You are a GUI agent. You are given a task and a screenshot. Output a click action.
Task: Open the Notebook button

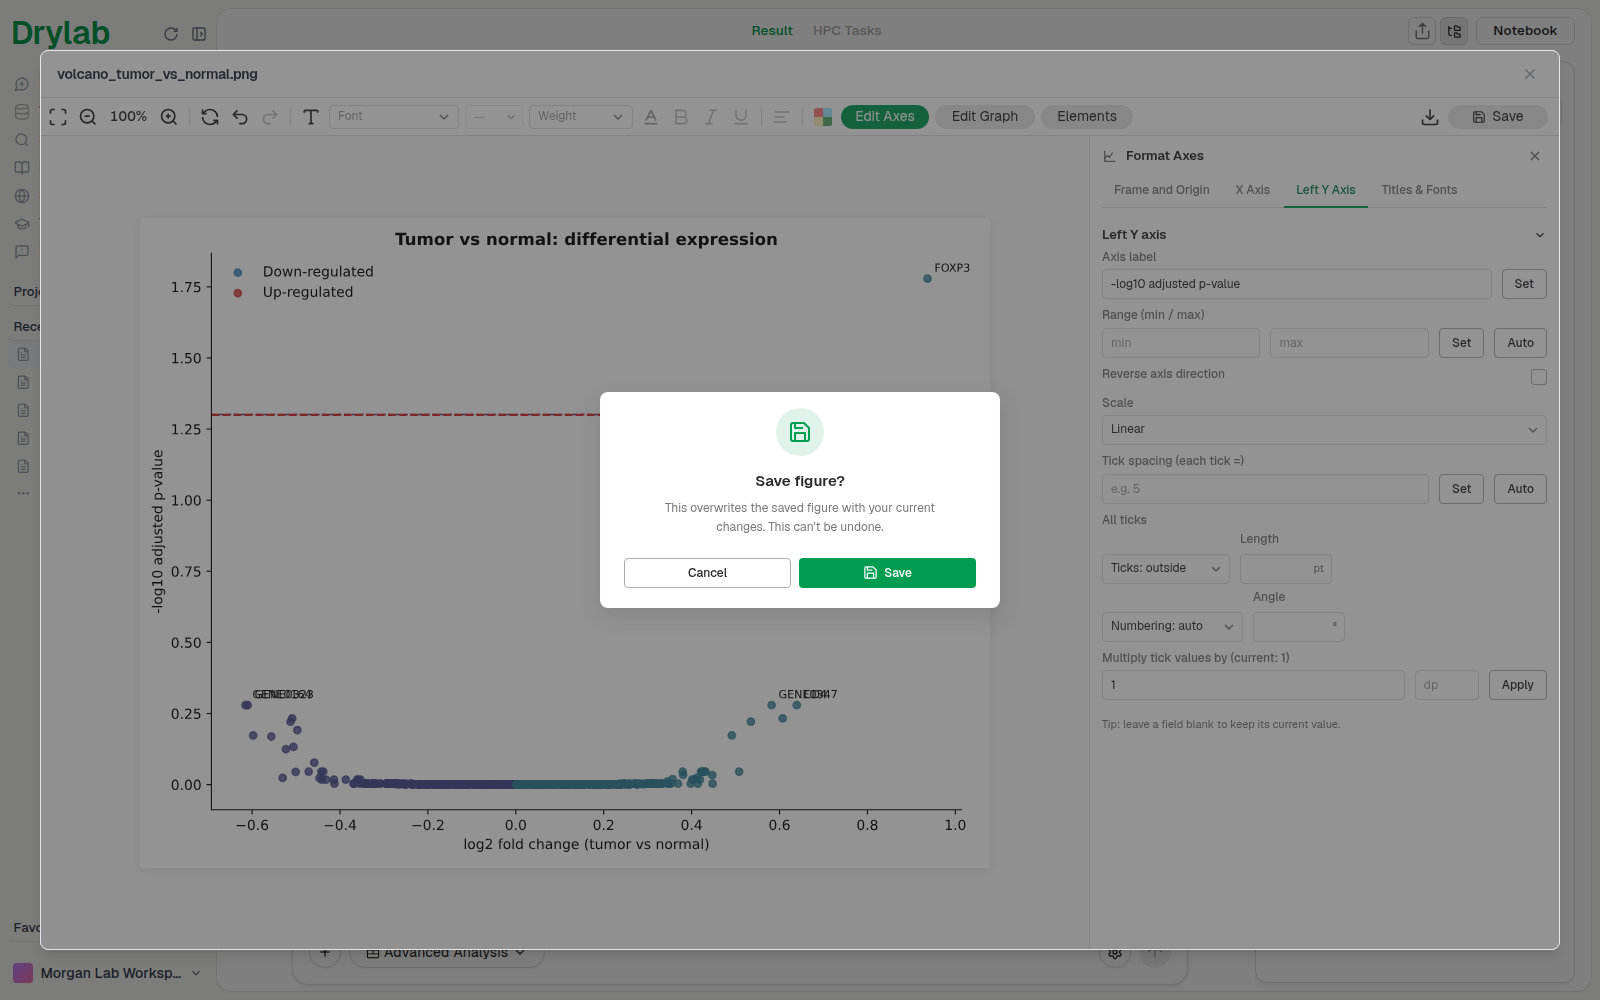point(1525,31)
